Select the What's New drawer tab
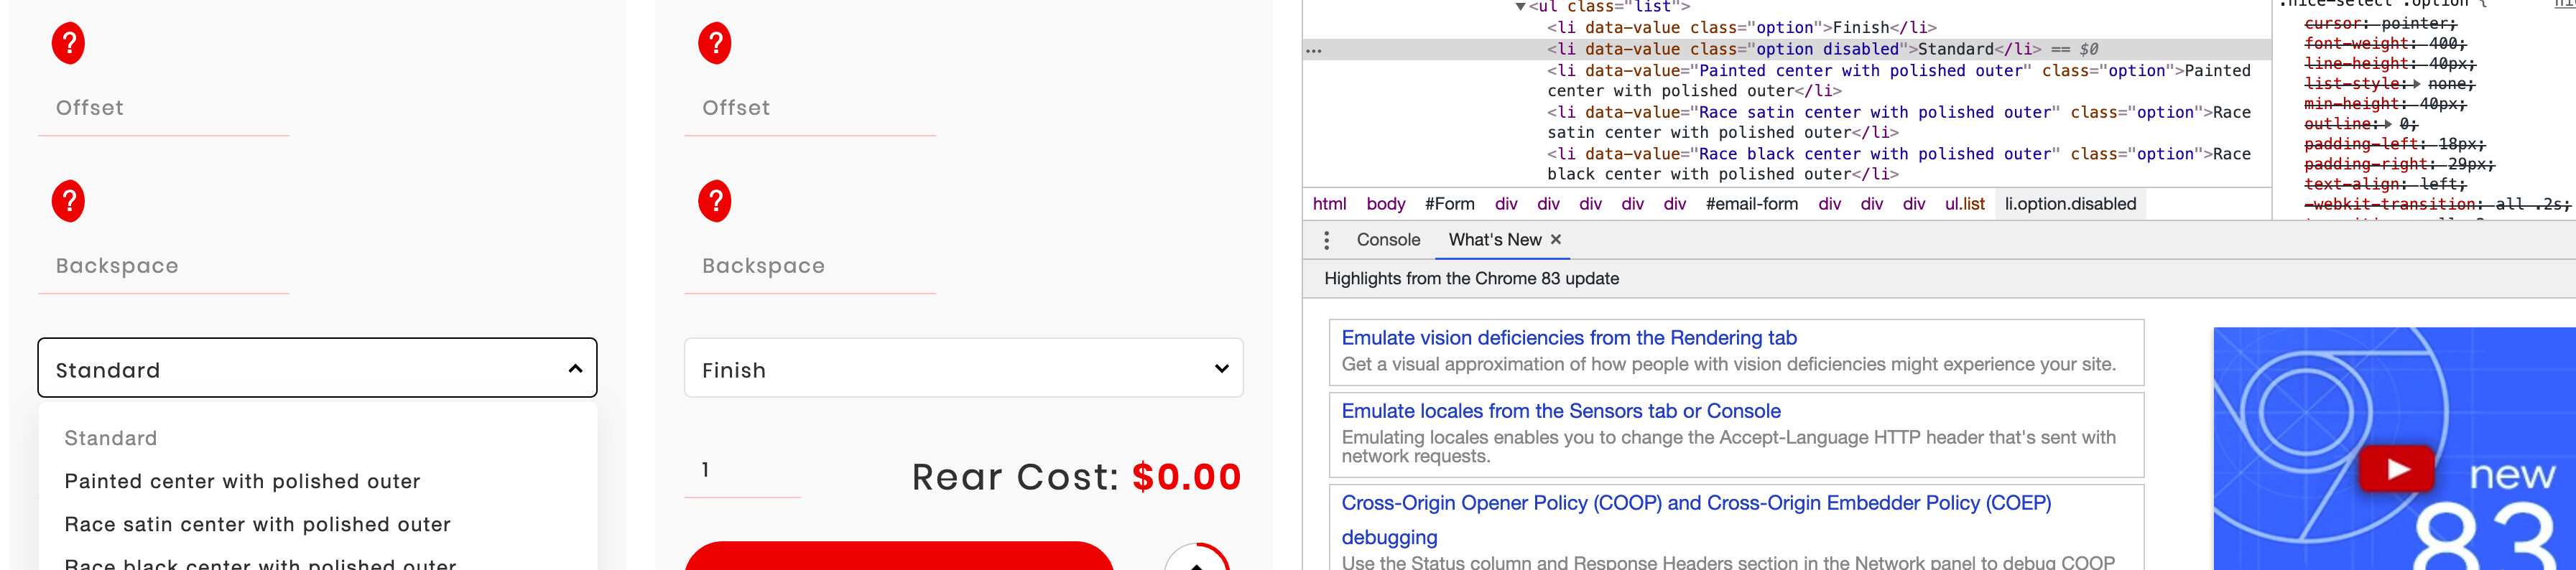The image size is (2576, 570). [x=1495, y=240]
